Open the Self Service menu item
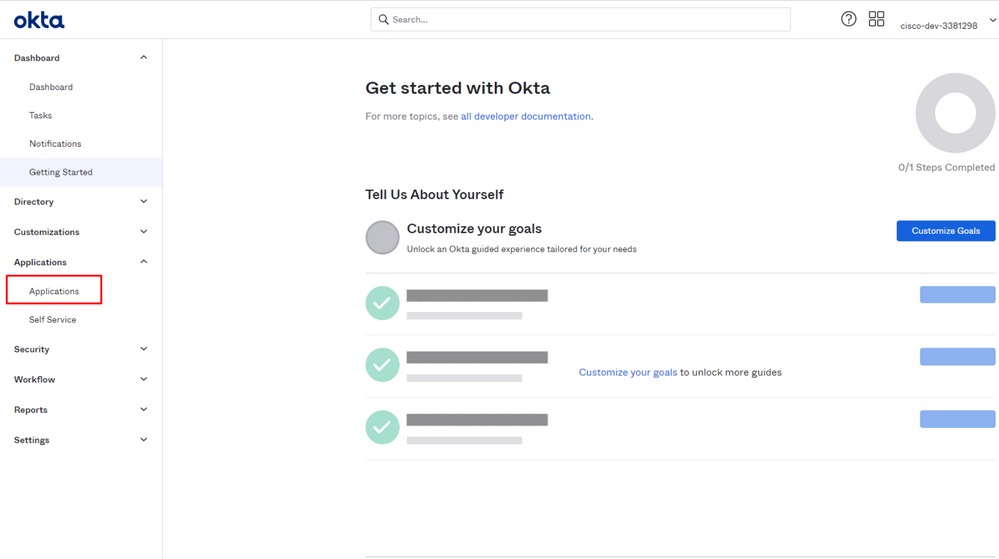 [52, 320]
